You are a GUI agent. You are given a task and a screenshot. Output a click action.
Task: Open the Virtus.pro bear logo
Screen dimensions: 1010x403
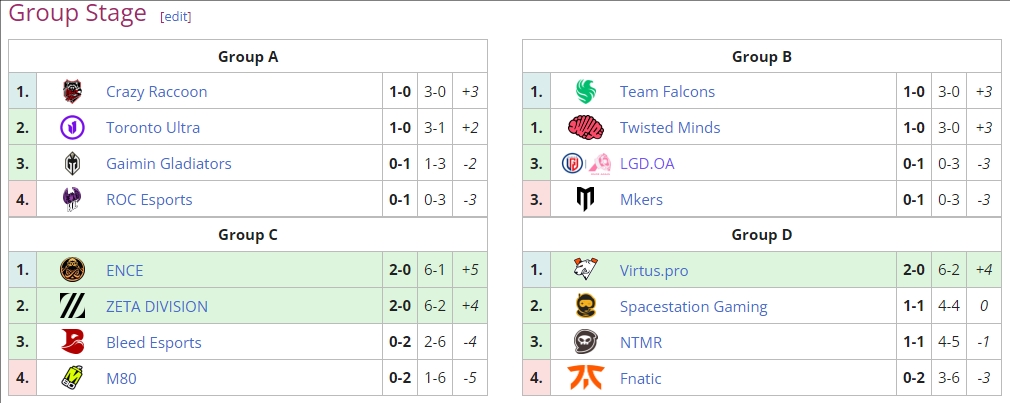(x=586, y=270)
